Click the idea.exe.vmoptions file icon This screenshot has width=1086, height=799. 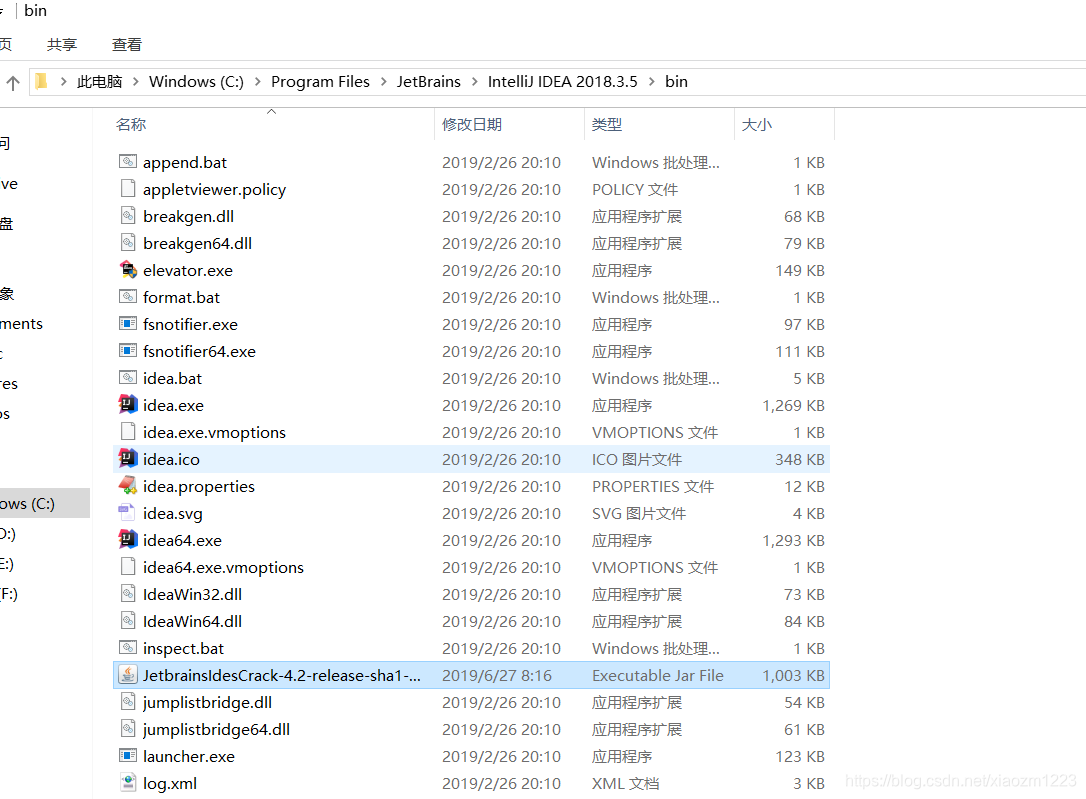click(127, 432)
